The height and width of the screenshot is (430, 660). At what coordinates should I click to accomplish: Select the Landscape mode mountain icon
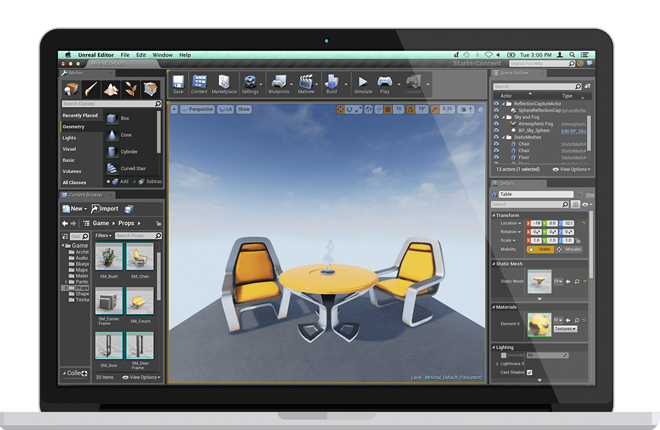click(111, 89)
